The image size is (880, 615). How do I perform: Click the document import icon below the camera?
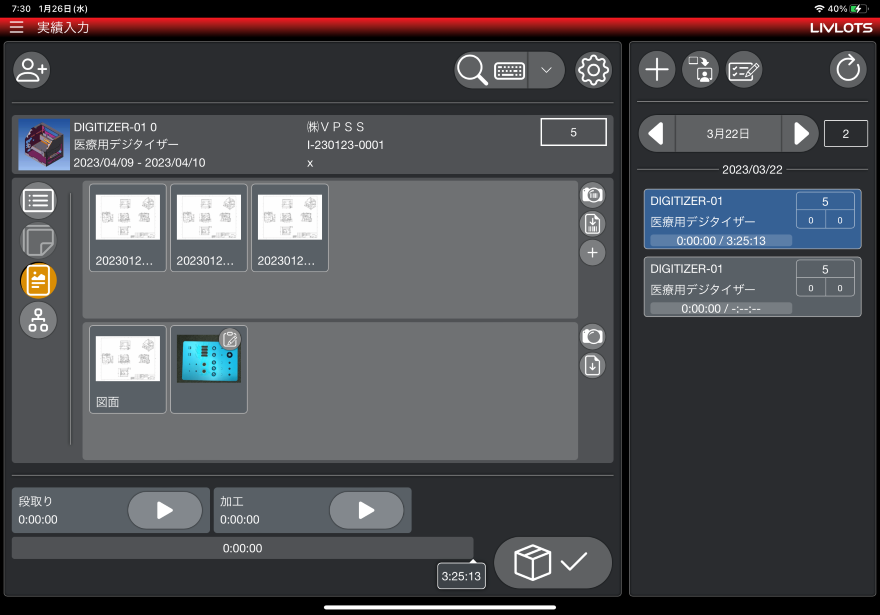[x=592, y=224]
